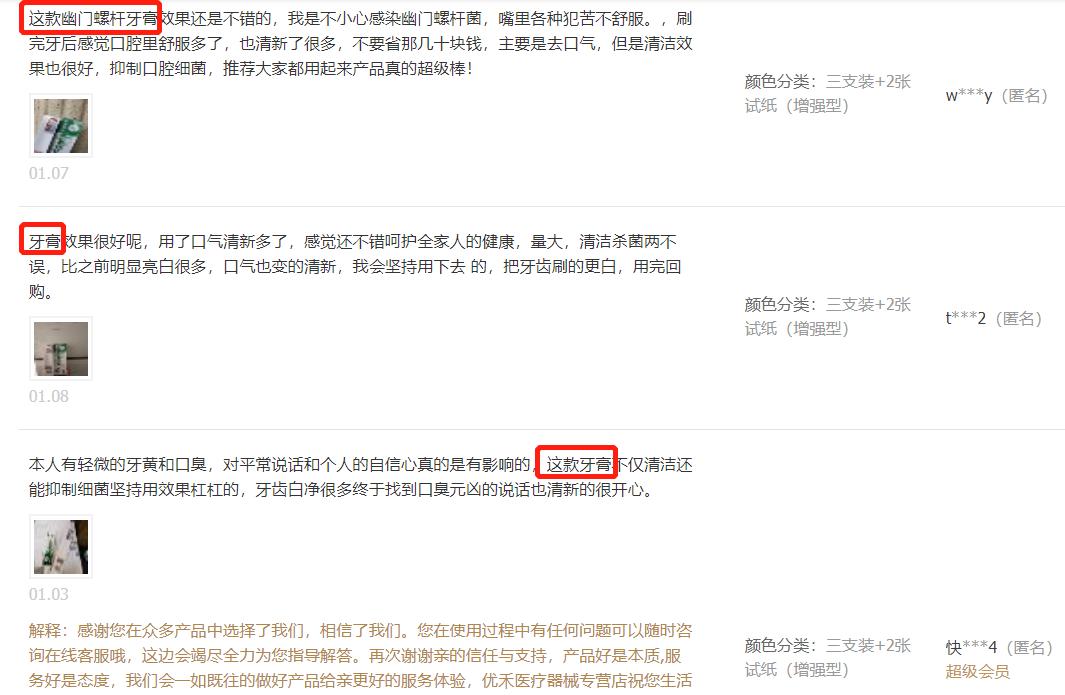Viewport: 1065px width, 695px height.
Task: Click the 超级会员 member badge
Action: pos(977,671)
